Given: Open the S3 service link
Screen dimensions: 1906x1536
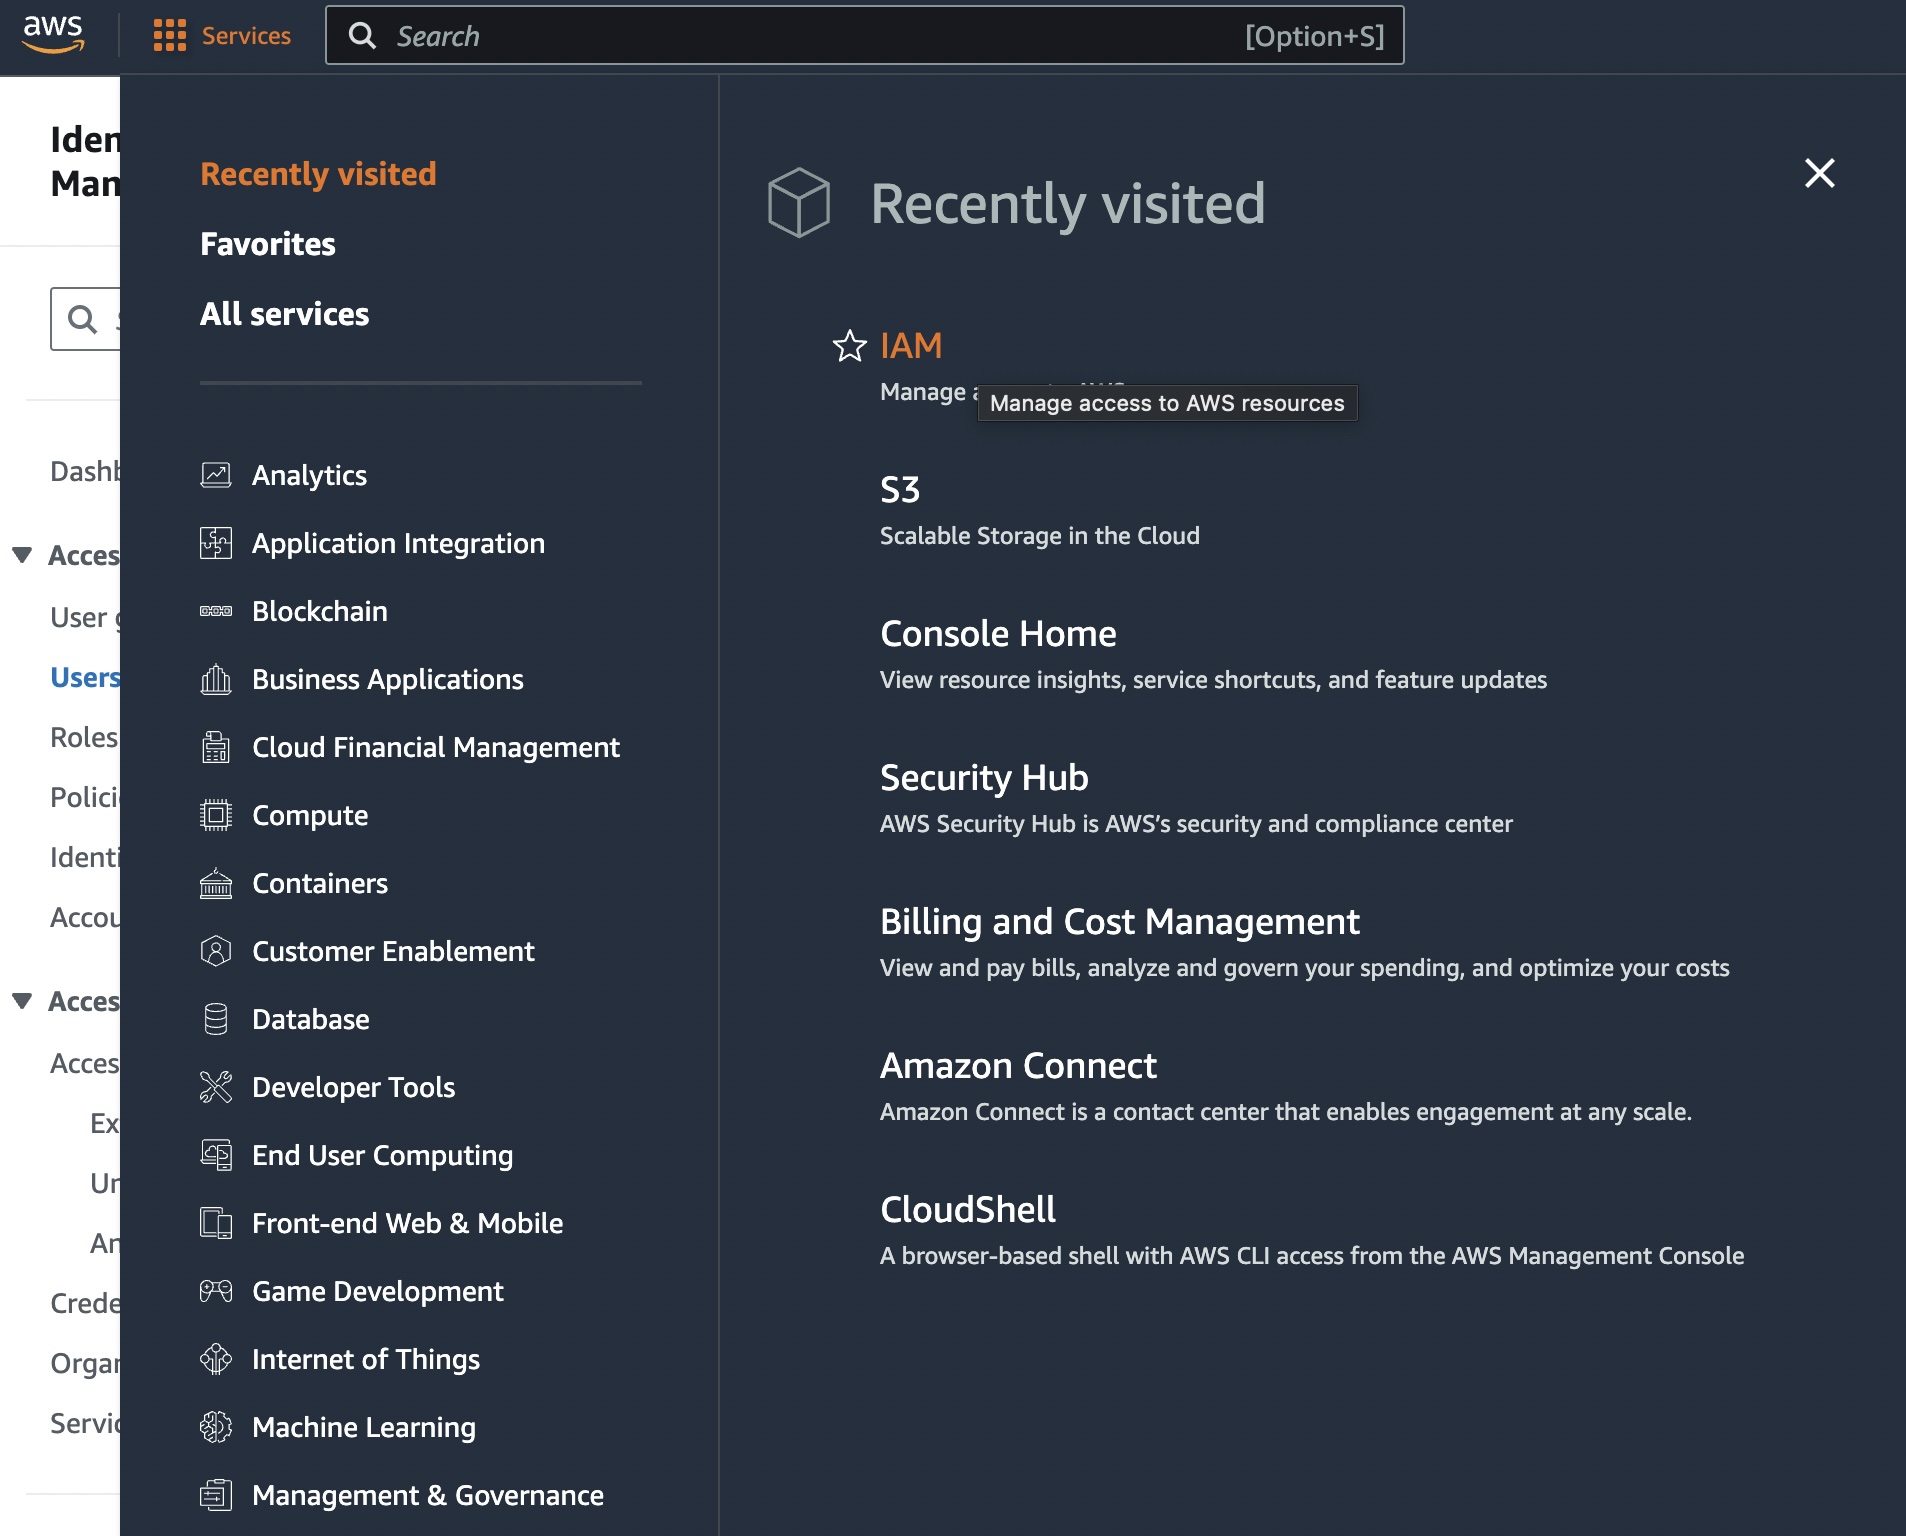Looking at the screenshot, I should click(x=900, y=490).
